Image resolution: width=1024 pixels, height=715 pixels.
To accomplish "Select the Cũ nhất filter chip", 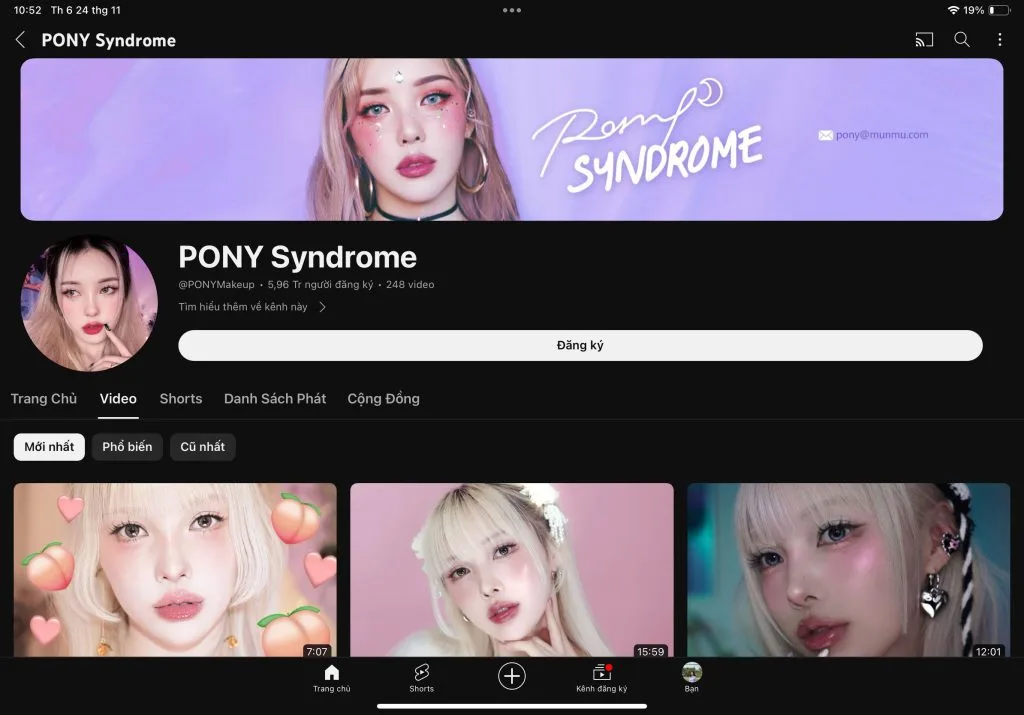I will 202,447.
